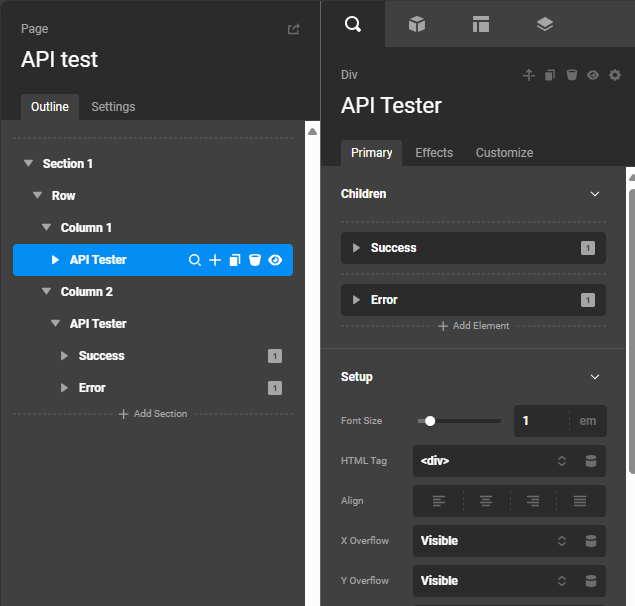Collapse the Section 1 tree node
Image resolution: width=635 pixels, height=606 pixels.
(28, 164)
